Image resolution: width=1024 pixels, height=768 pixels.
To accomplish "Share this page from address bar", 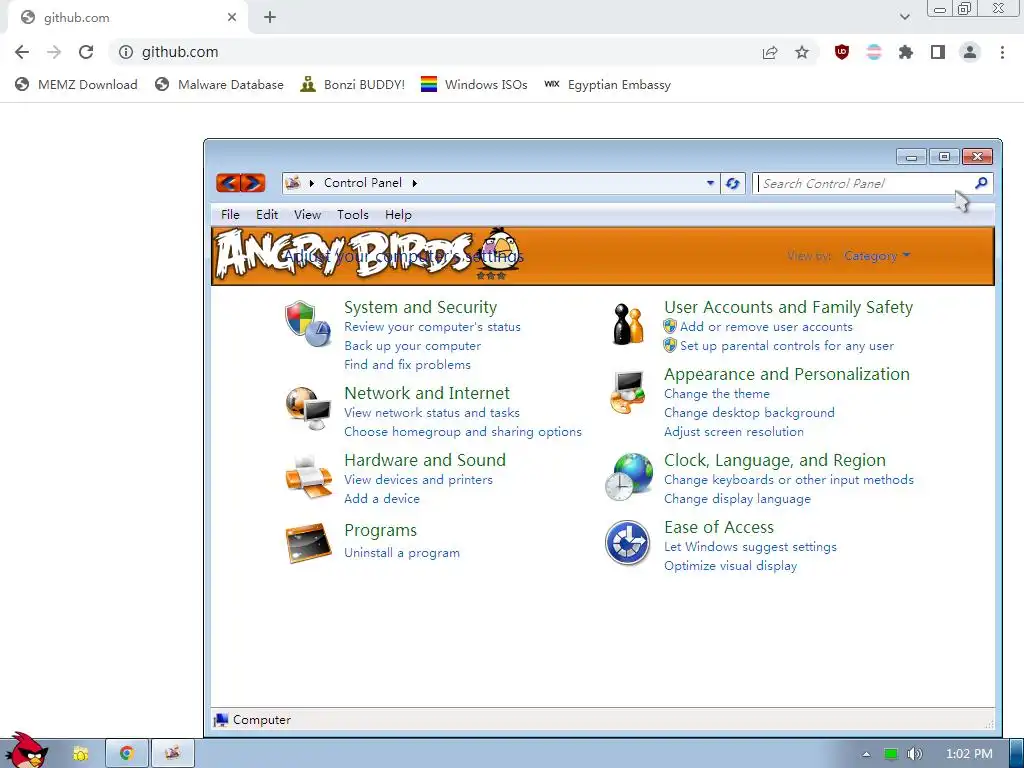I will tap(770, 52).
